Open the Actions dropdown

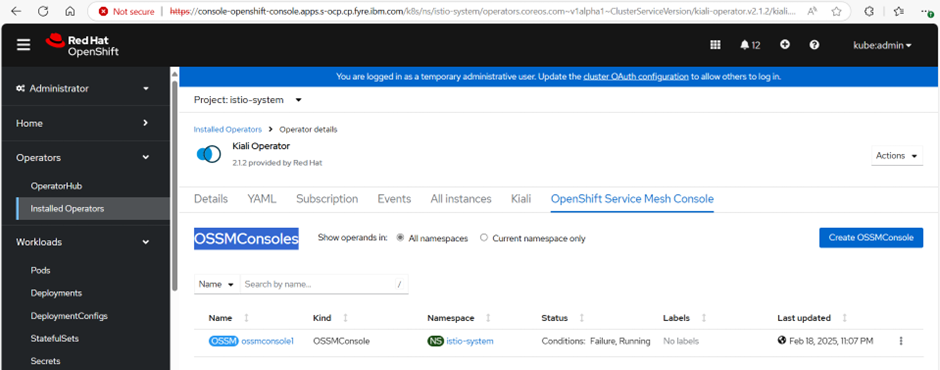[x=897, y=155]
